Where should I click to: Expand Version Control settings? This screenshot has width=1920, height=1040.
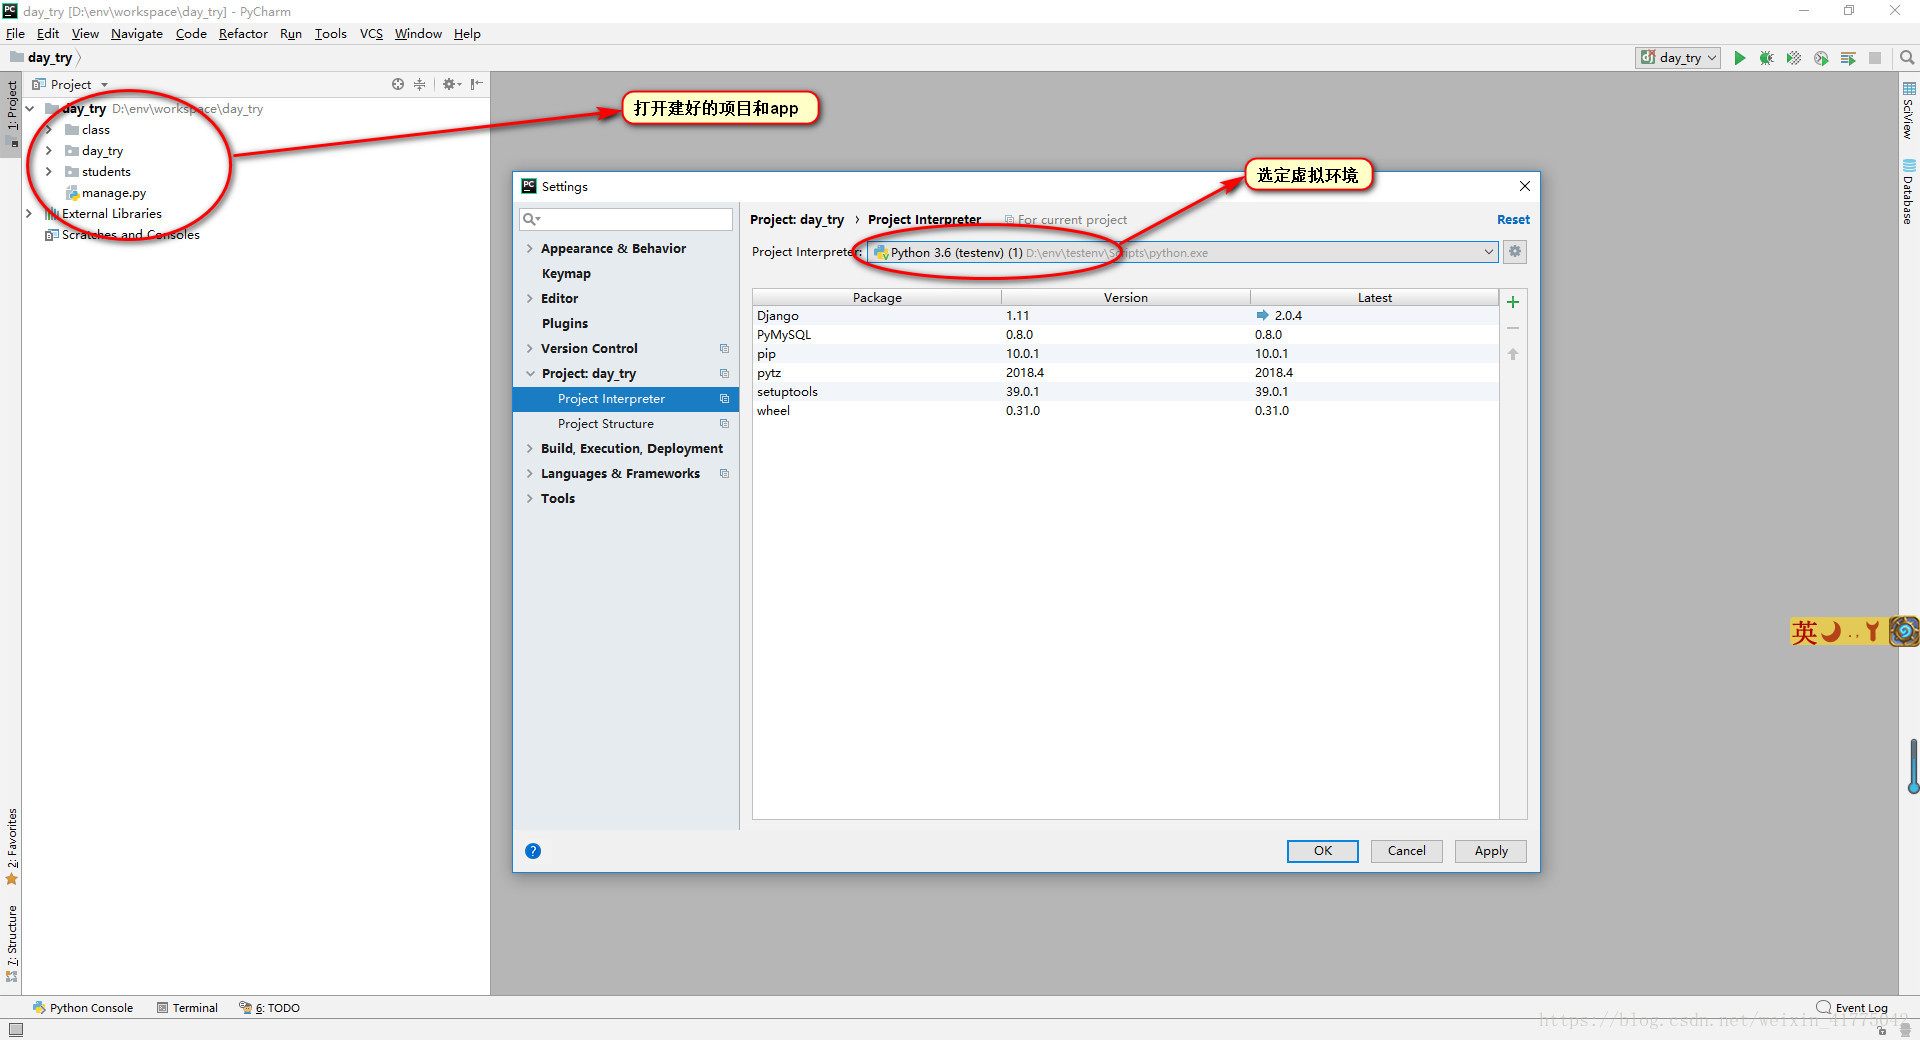[x=529, y=348]
